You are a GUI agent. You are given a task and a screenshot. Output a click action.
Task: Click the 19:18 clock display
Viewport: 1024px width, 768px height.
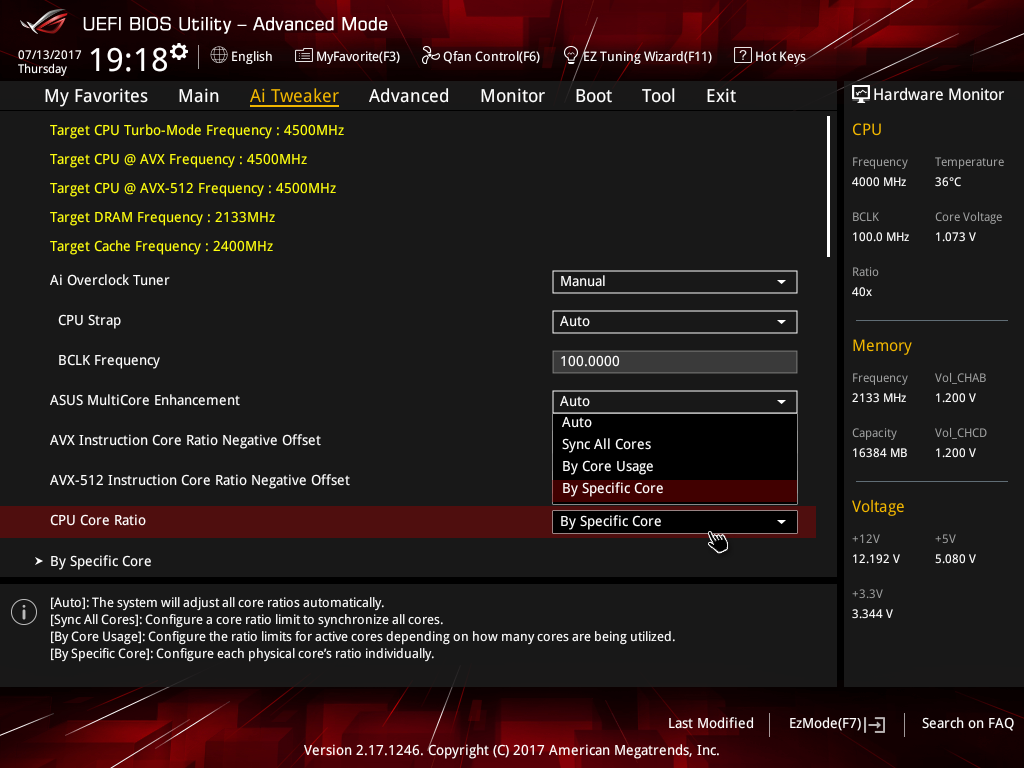pyautogui.click(x=129, y=60)
